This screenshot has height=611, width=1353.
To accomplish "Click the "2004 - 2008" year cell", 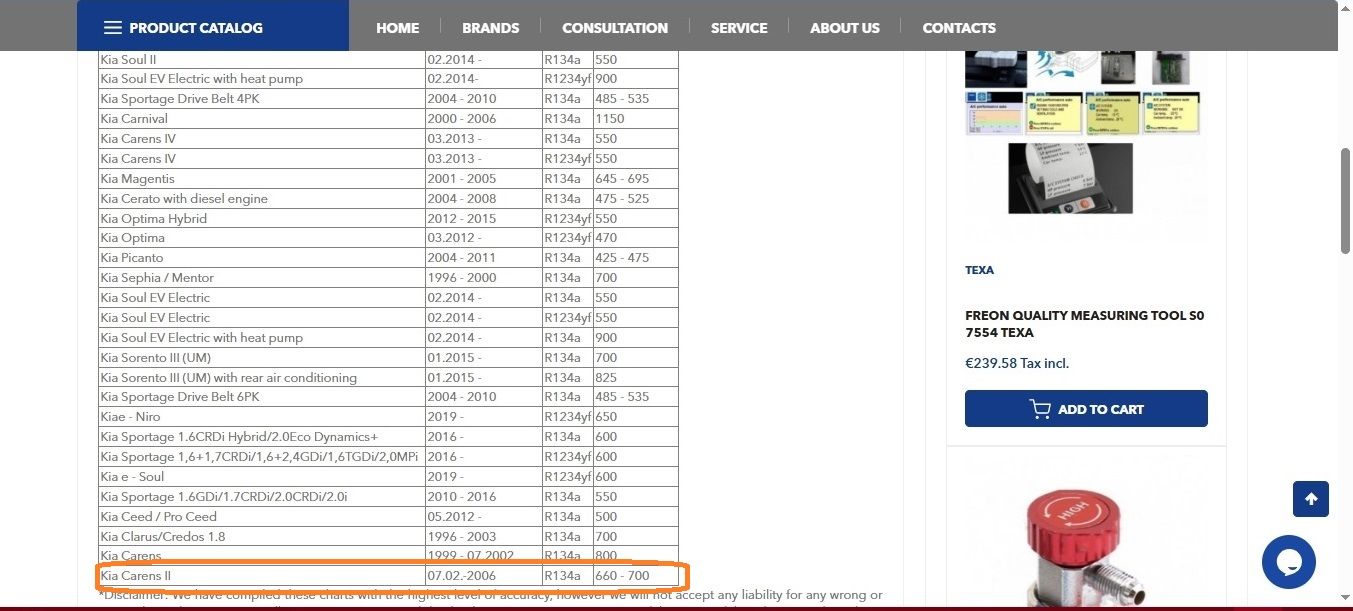I will click(x=483, y=198).
